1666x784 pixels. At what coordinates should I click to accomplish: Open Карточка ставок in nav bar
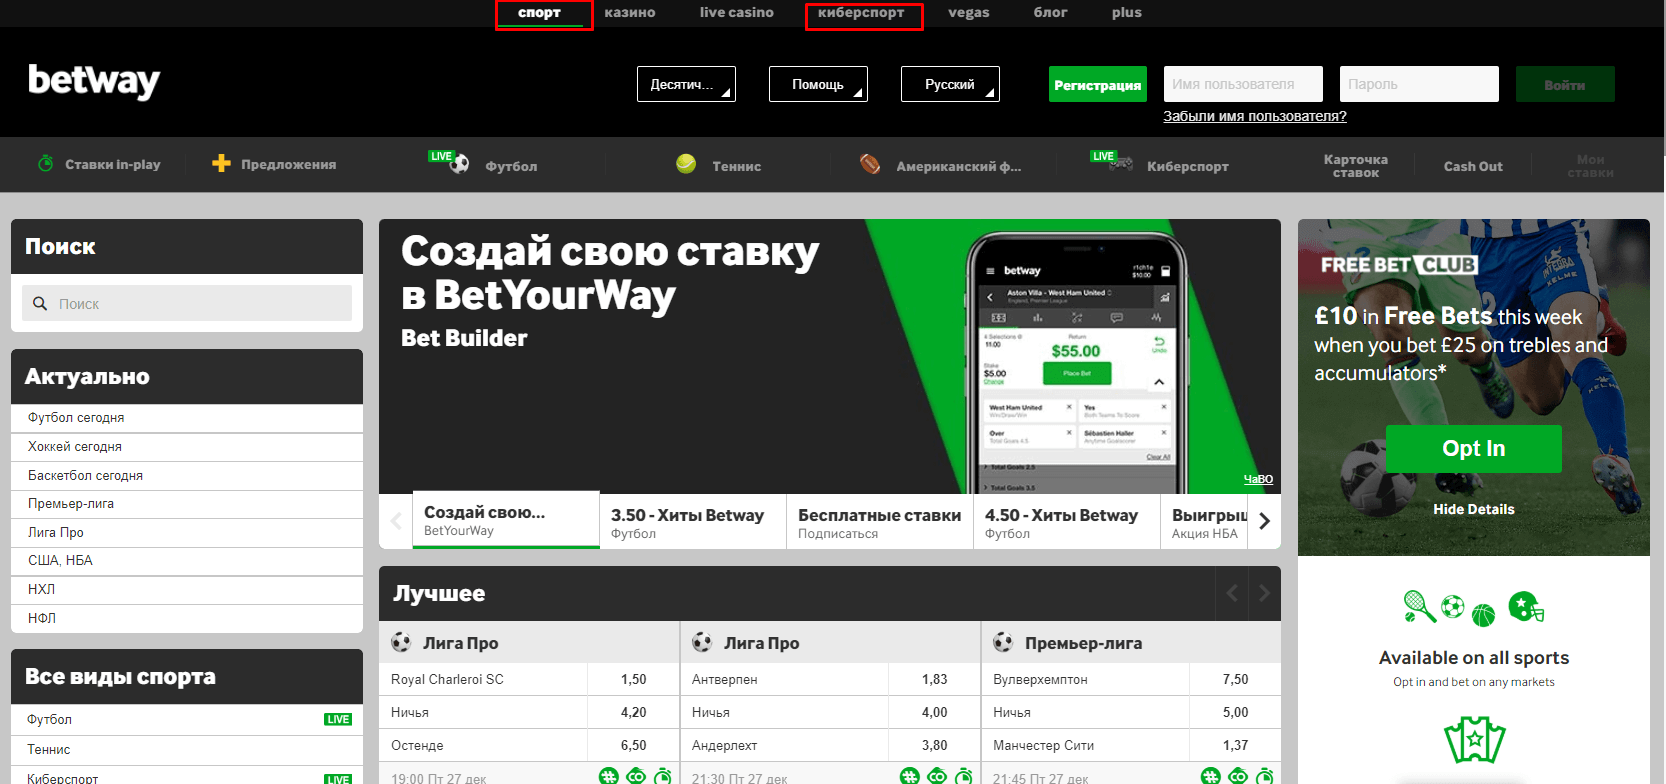click(1355, 165)
